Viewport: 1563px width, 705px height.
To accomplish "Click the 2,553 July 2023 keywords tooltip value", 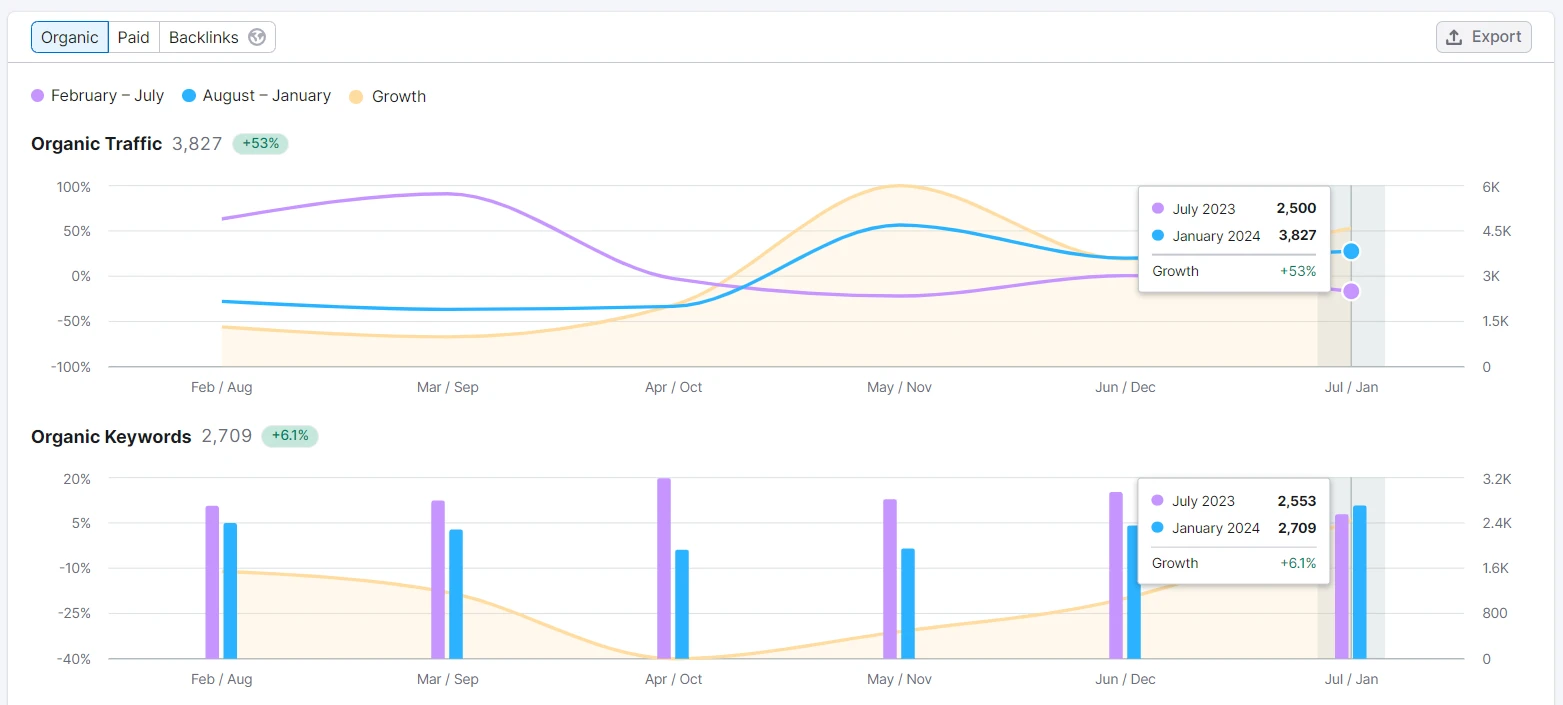I will pos(1296,501).
